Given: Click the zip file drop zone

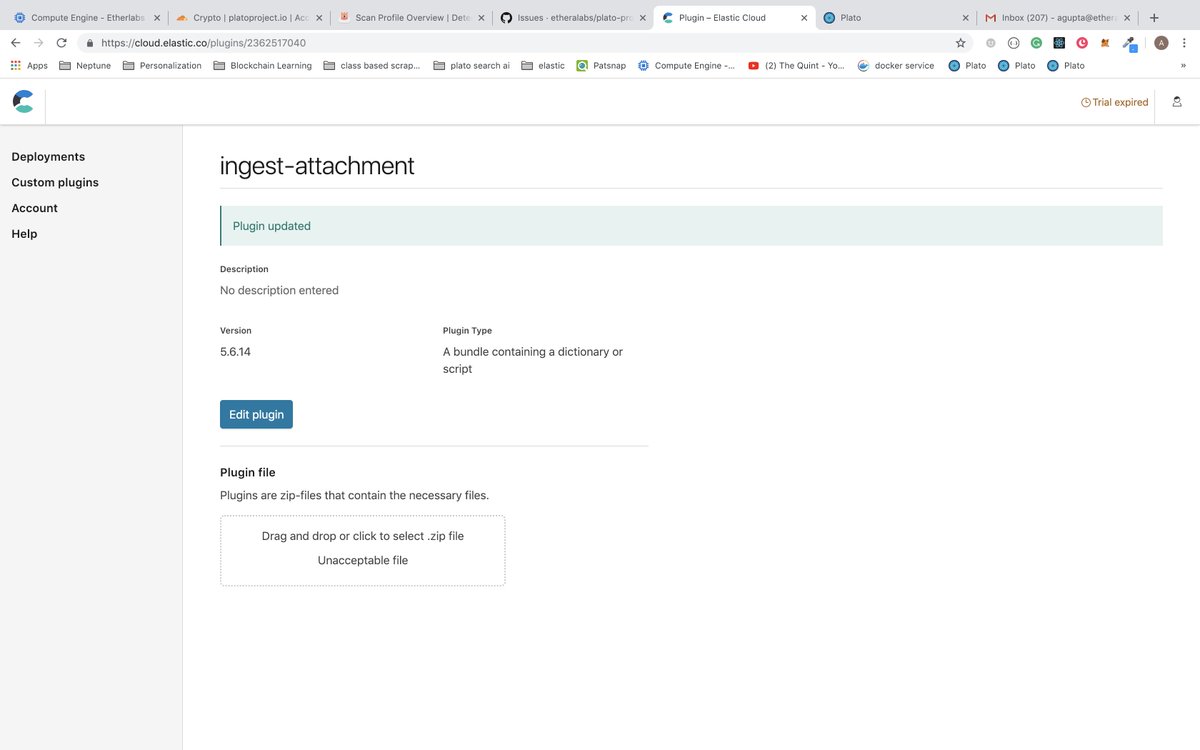Looking at the screenshot, I should (x=363, y=550).
